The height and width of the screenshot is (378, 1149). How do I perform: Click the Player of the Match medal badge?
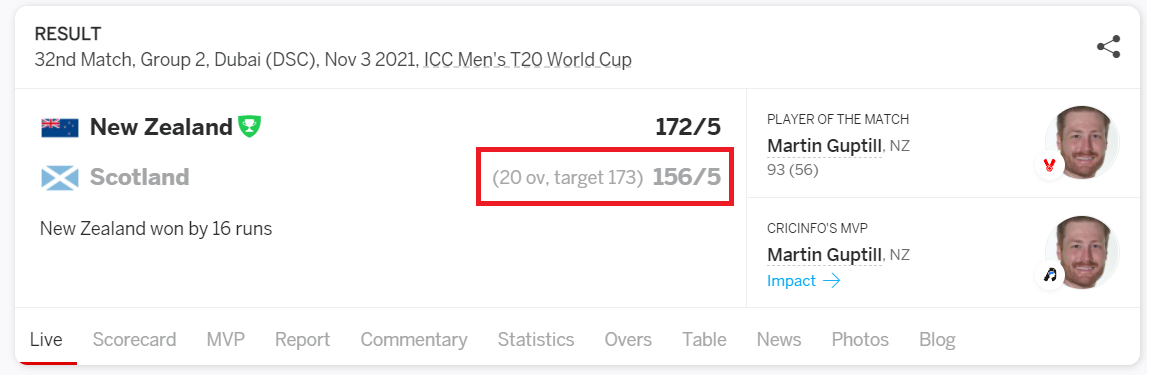click(x=1050, y=166)
